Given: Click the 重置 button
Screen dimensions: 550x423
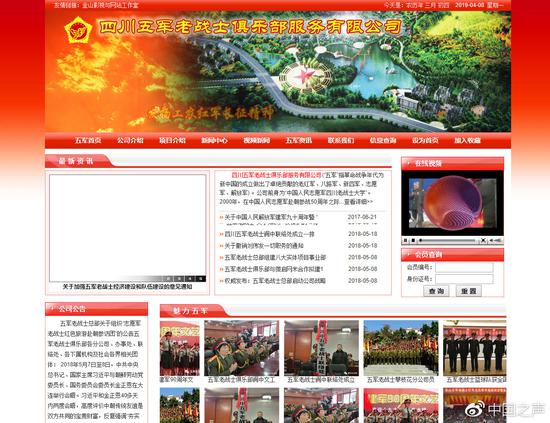Looking at the screenshot, I should (x=468, y=291).
